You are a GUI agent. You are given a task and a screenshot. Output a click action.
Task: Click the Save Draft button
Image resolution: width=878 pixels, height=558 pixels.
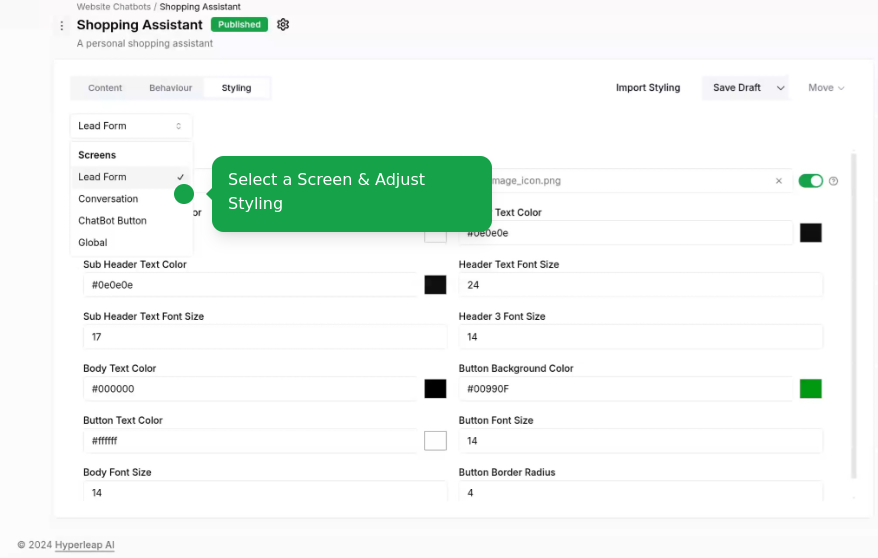pos(736,88)
